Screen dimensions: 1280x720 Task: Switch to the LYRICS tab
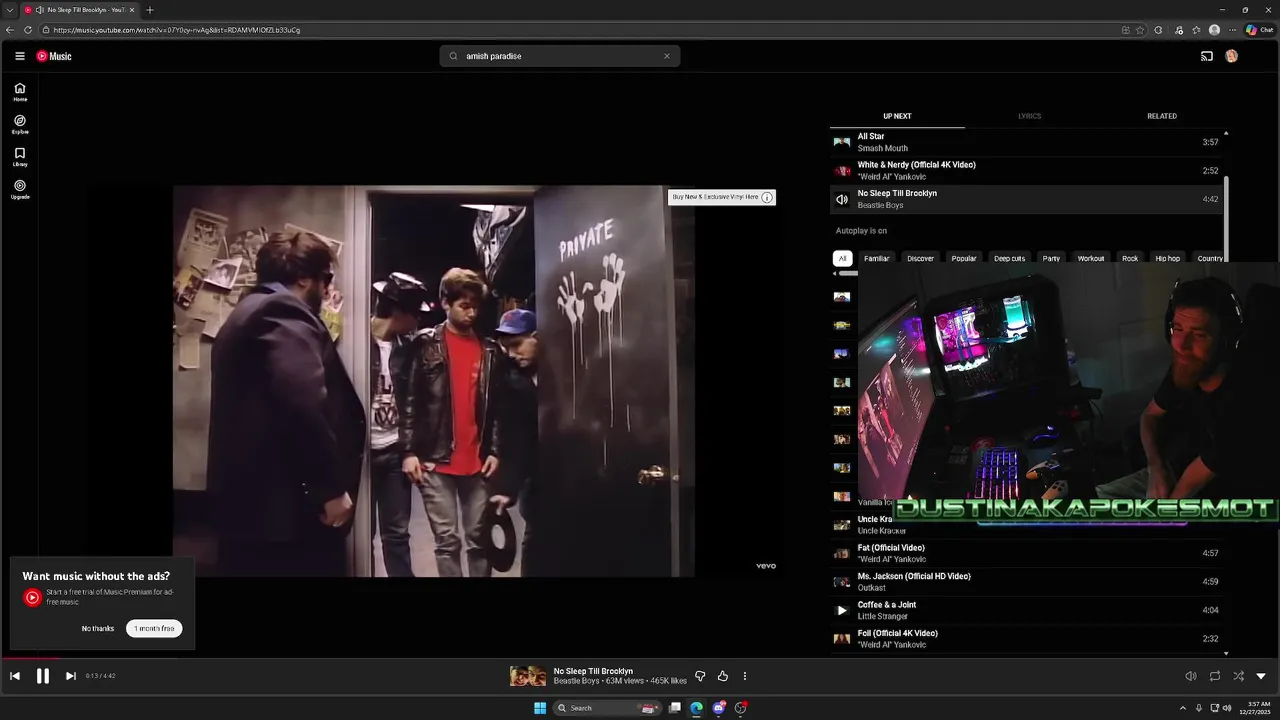1029,116
